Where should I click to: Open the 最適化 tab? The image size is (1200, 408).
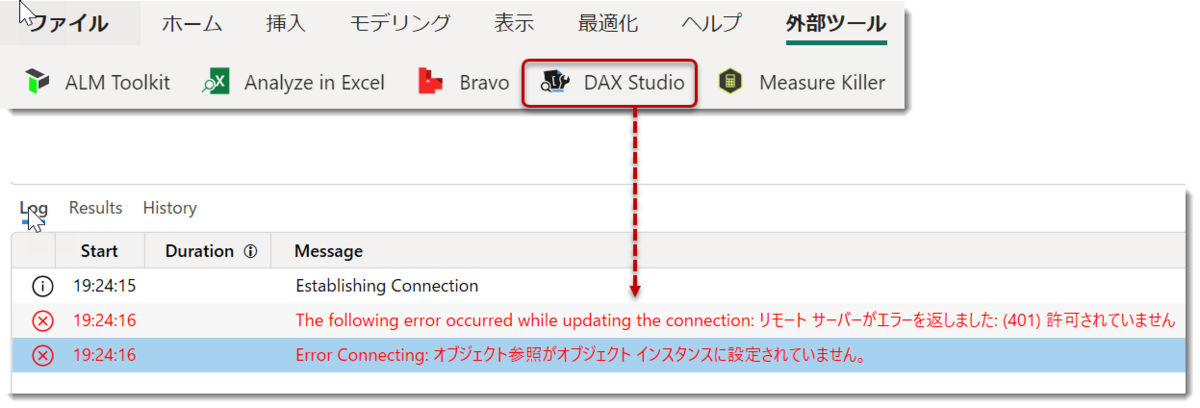[x=608, y=24]
